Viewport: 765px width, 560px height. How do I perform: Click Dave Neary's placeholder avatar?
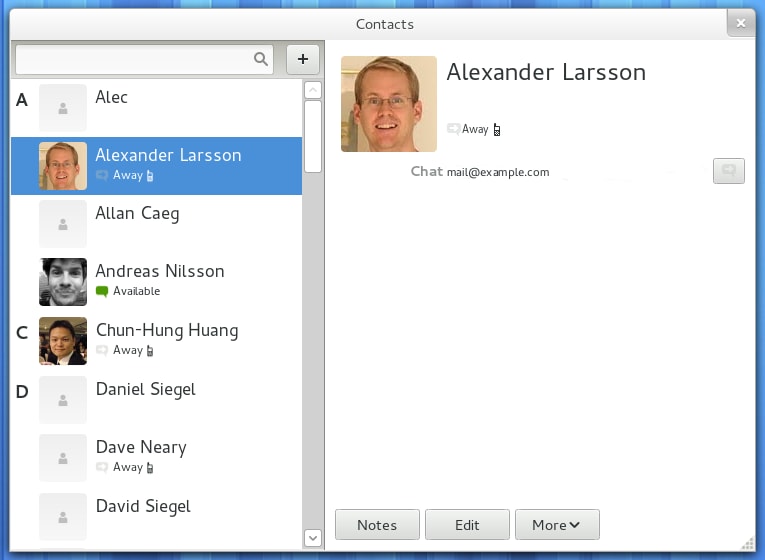(63, 458)
